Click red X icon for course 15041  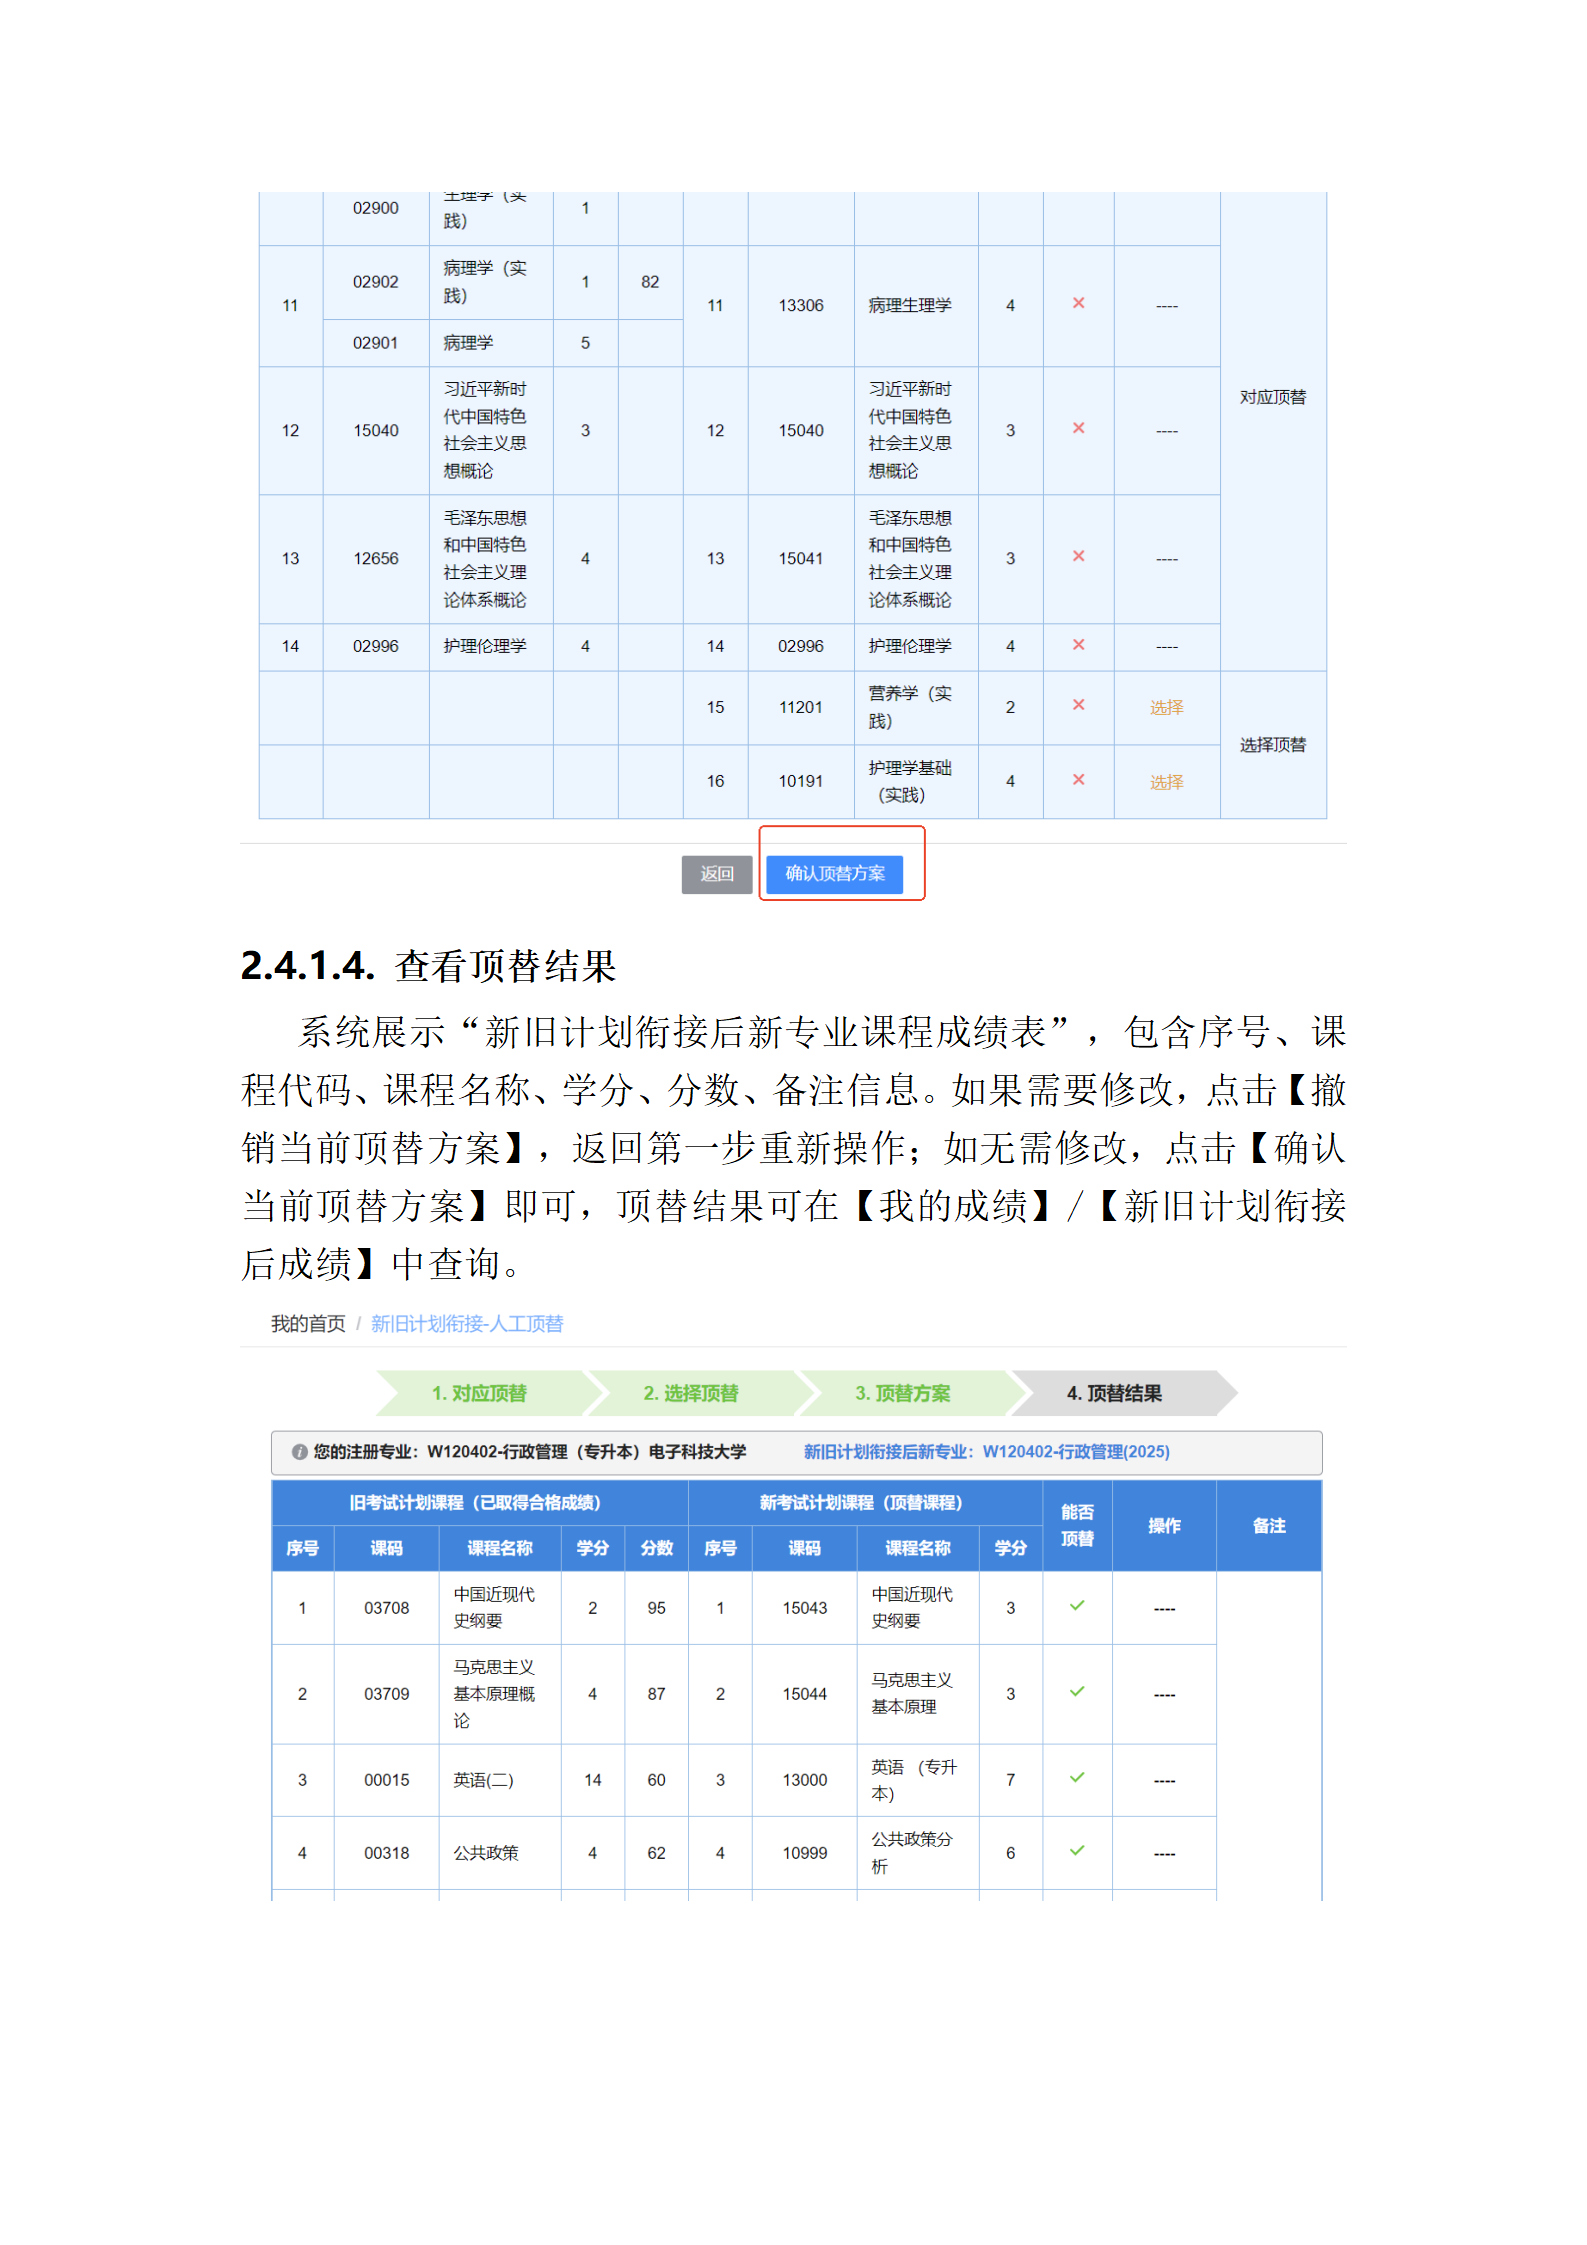coord(1078,556)
